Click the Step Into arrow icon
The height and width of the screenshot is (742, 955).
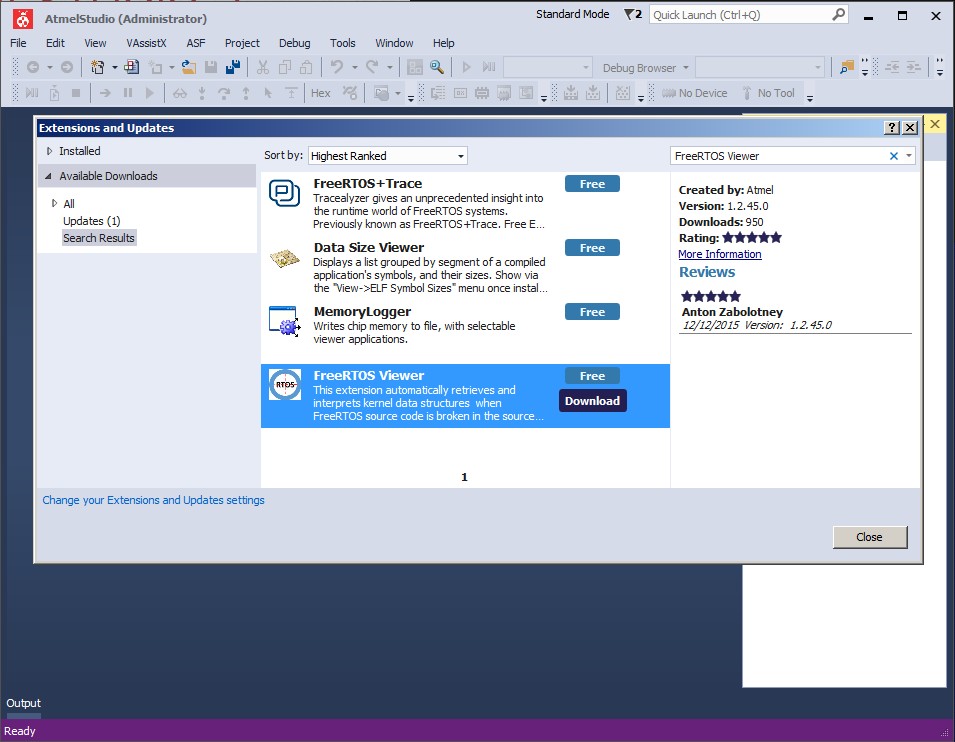202,93
